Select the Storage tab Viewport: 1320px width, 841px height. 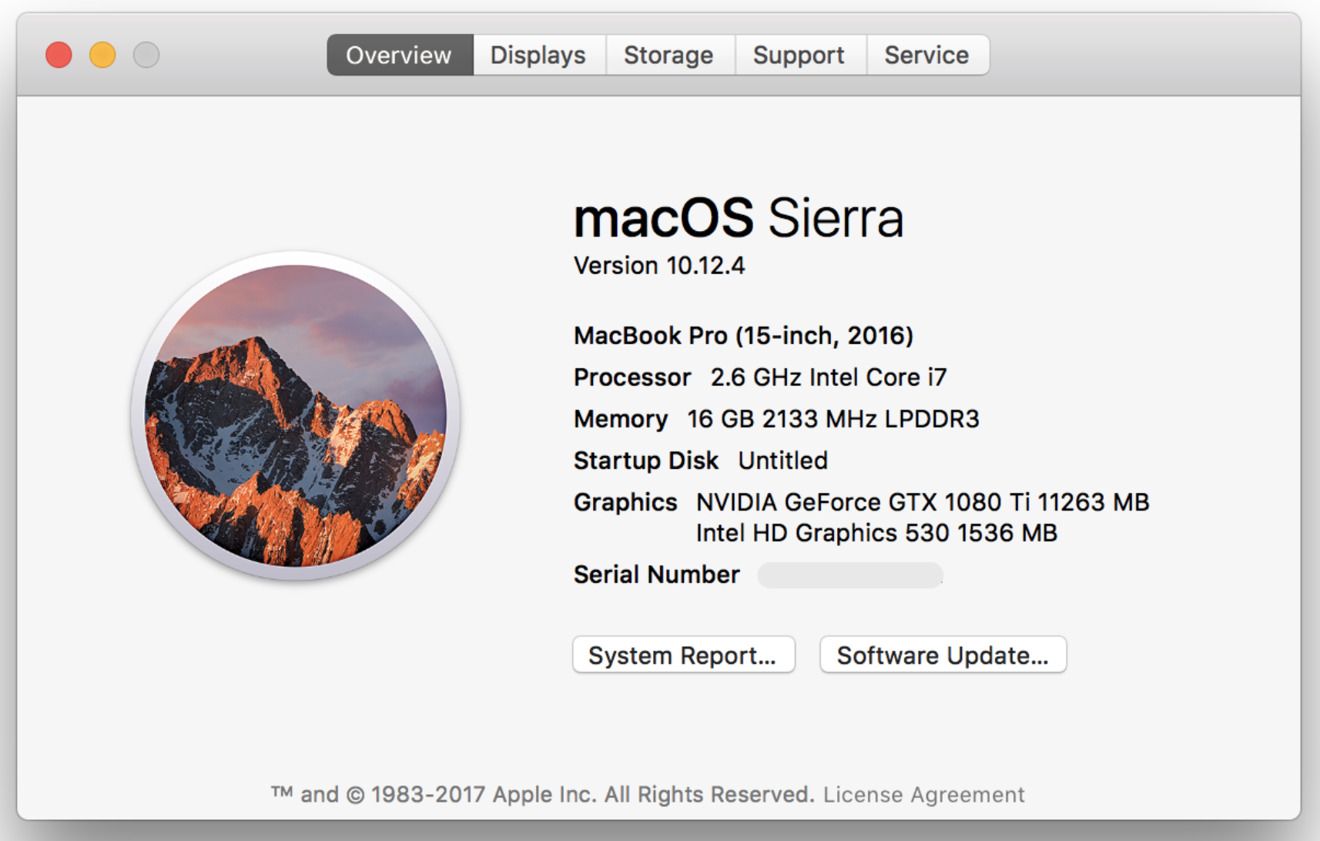pyautogui.click(x=669, y=55)
